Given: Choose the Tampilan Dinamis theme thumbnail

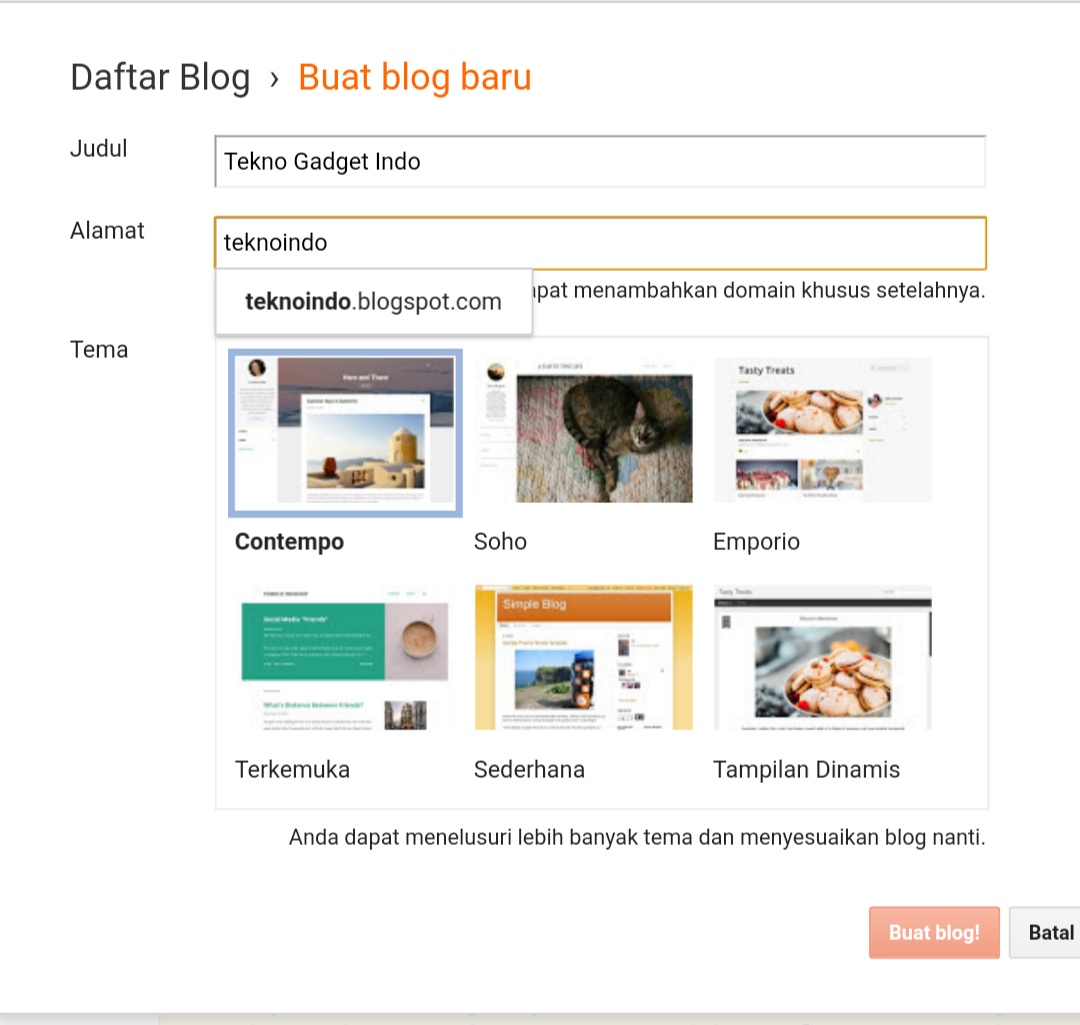Looking at the screenshot, I should pos(822,658).
